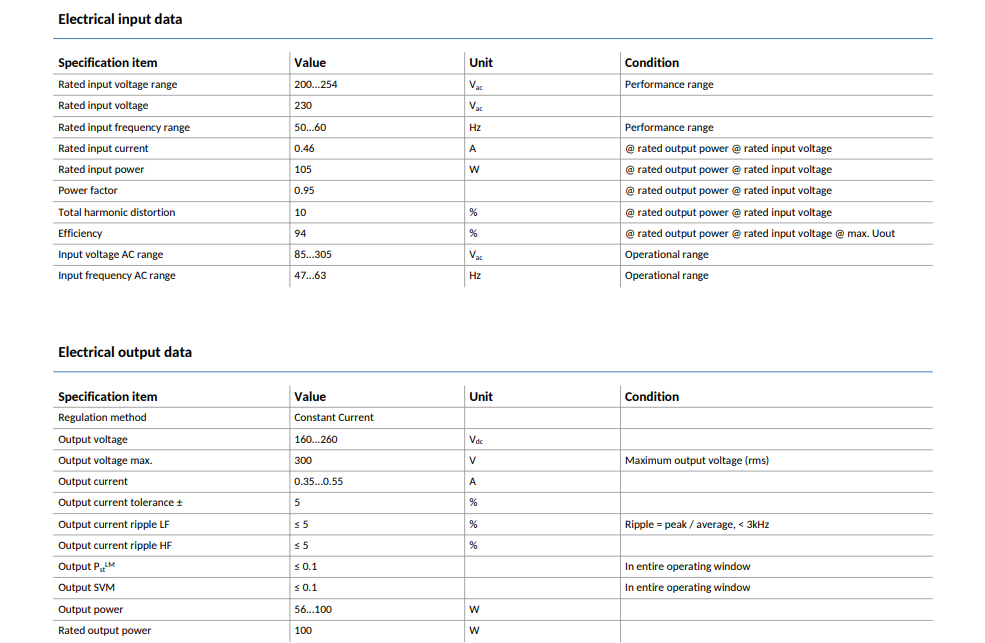This screenshot has width=985, height=643.
Task: Click the Electrical input data heading
Action: [x=120, y=19]
